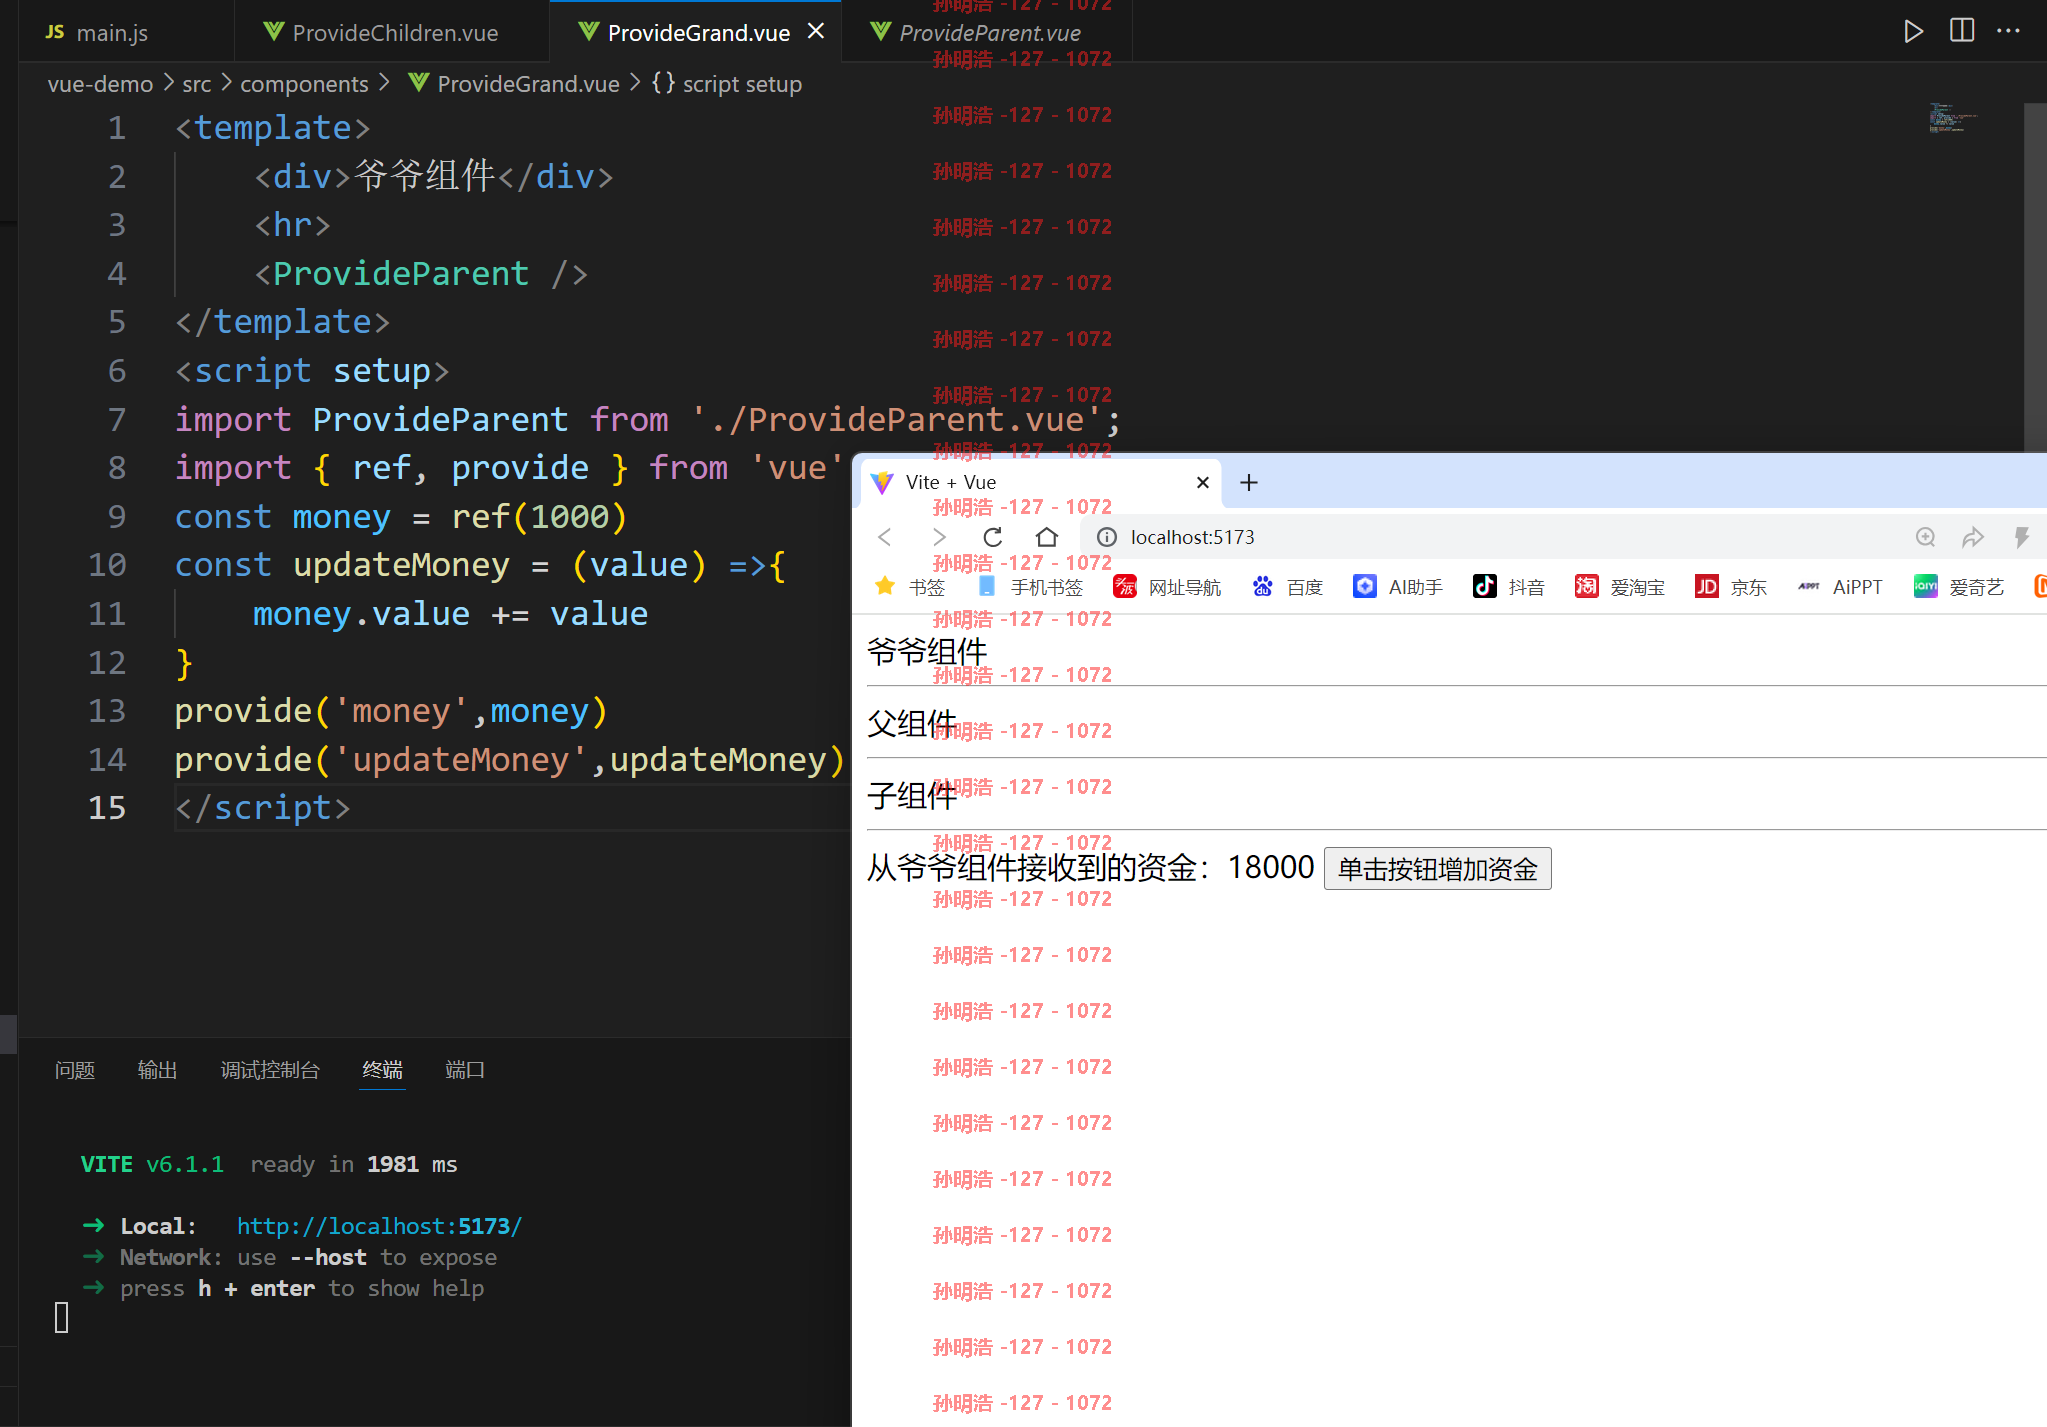The width and height of the screenshot is (2047, 1427).
Task: Open the 网址导航 bookmark
Action: tap(1167, 587)
